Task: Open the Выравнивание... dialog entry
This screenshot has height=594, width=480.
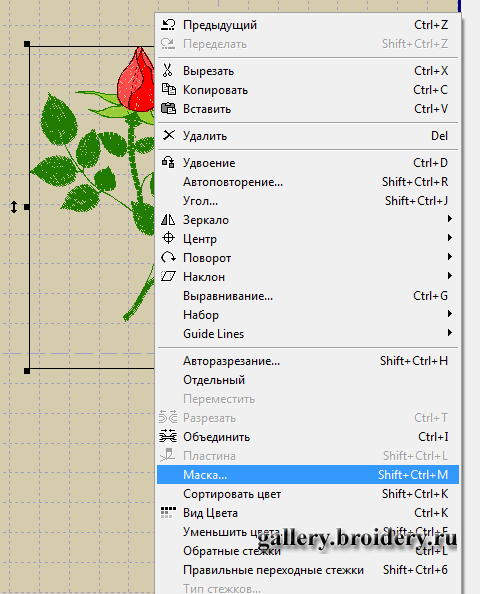Action: click(308, 295)
